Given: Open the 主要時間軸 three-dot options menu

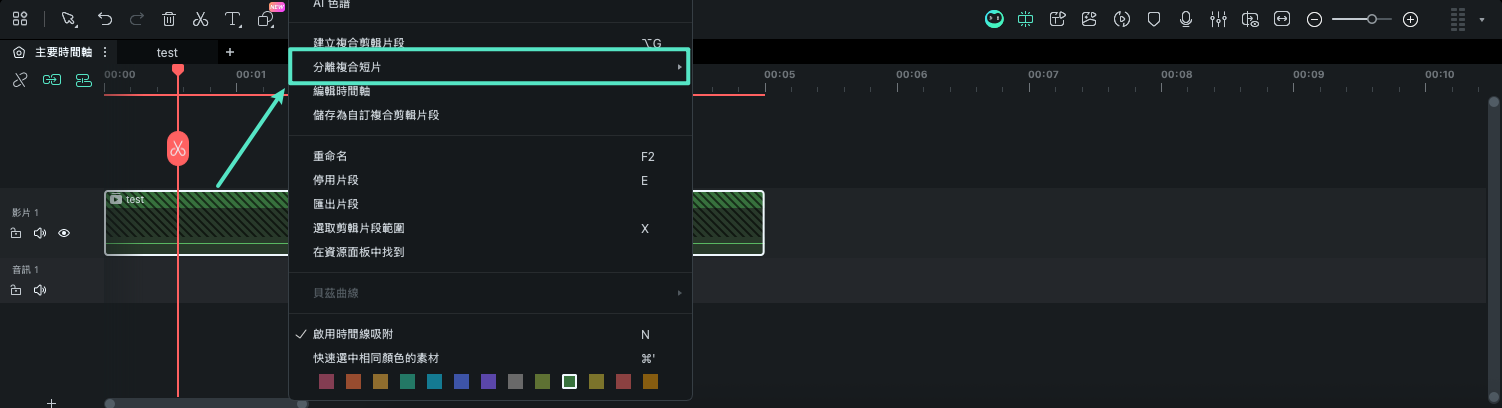Looking at the screenshot, I should pos(105,52).
